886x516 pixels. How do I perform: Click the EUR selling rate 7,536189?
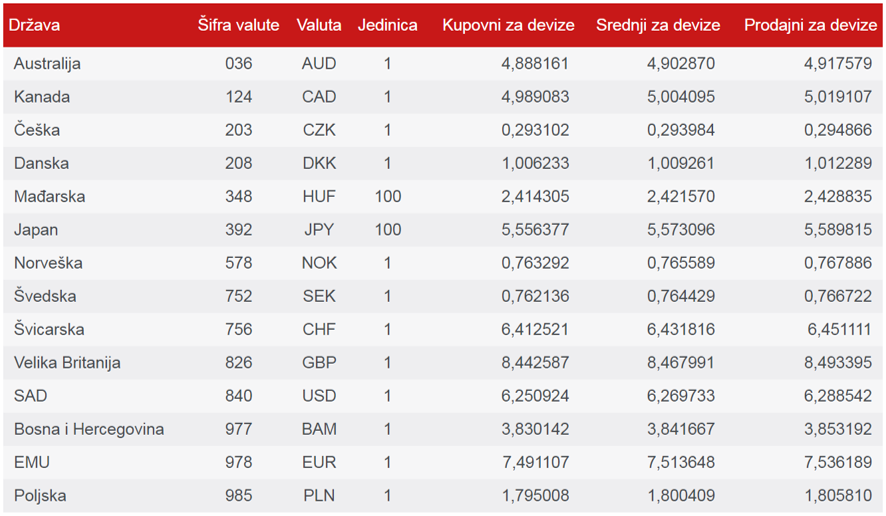pyautogui.click(x=838, y=462)
